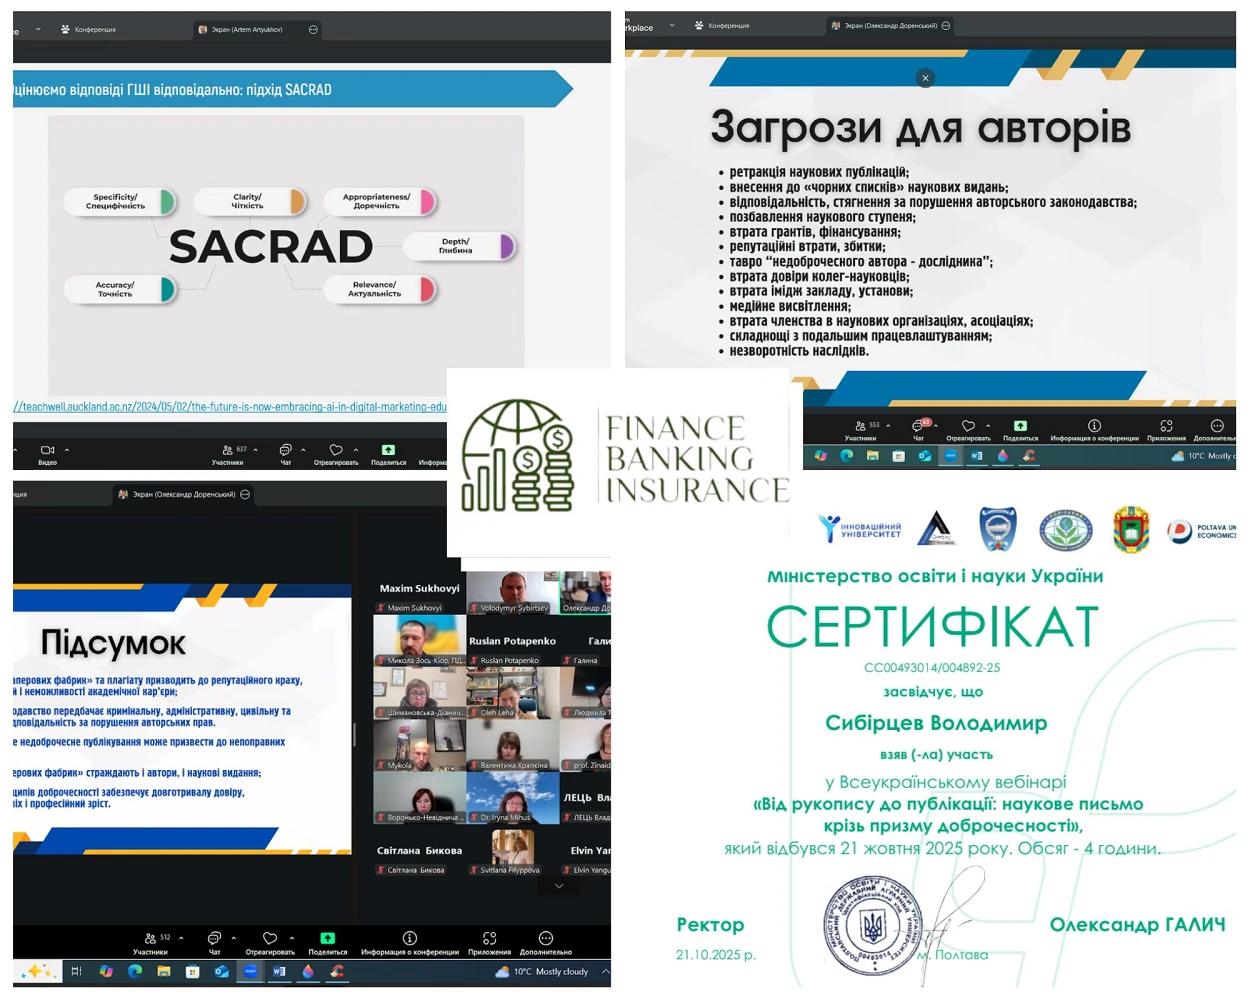The height and width of the screenshot is (1000, 1250).
Task: Close overlay with X above Загрози для авторів
Action: (x=925, y=78)
